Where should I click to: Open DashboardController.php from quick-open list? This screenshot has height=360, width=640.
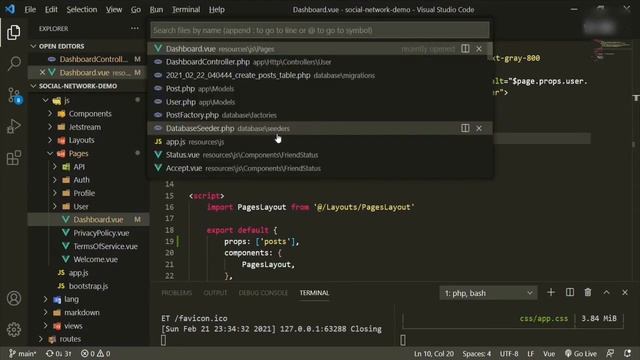coord(320,62)
